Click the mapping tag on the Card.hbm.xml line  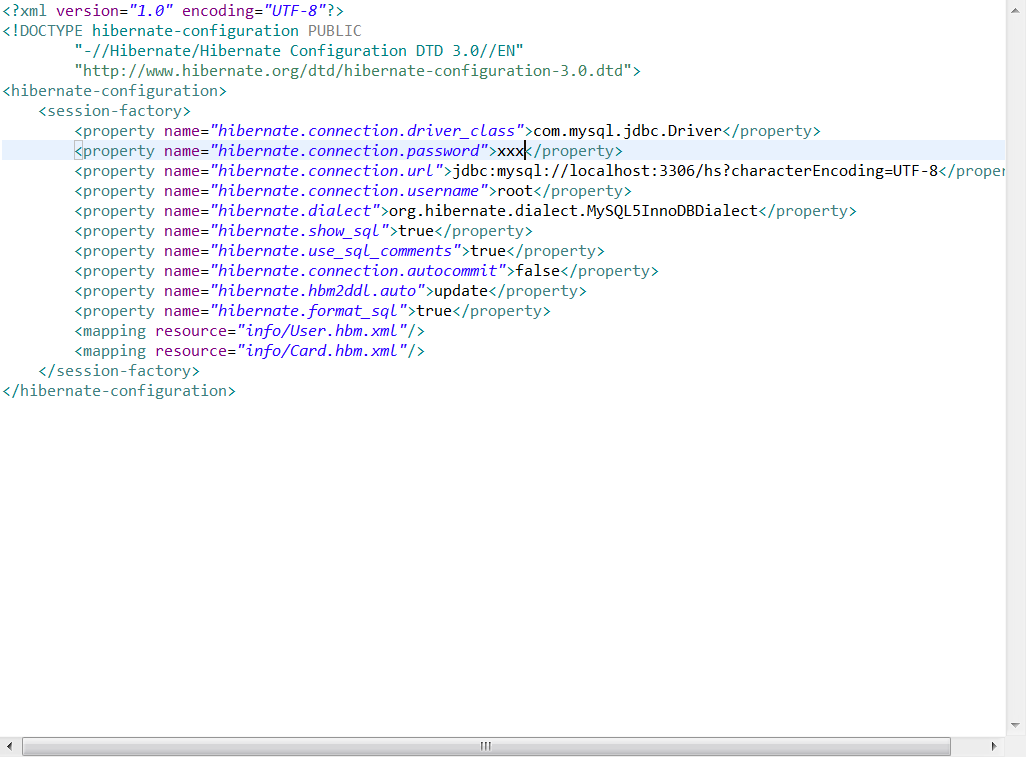tap(110, 351)
